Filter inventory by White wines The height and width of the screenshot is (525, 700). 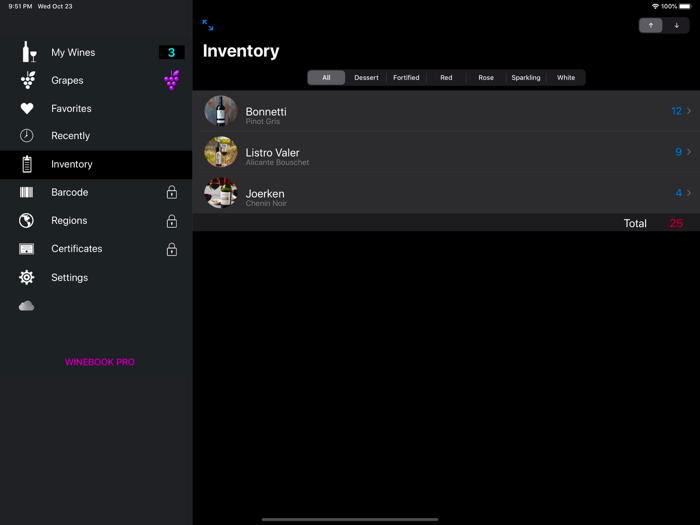pyautogui.click(x=566, y=78)
